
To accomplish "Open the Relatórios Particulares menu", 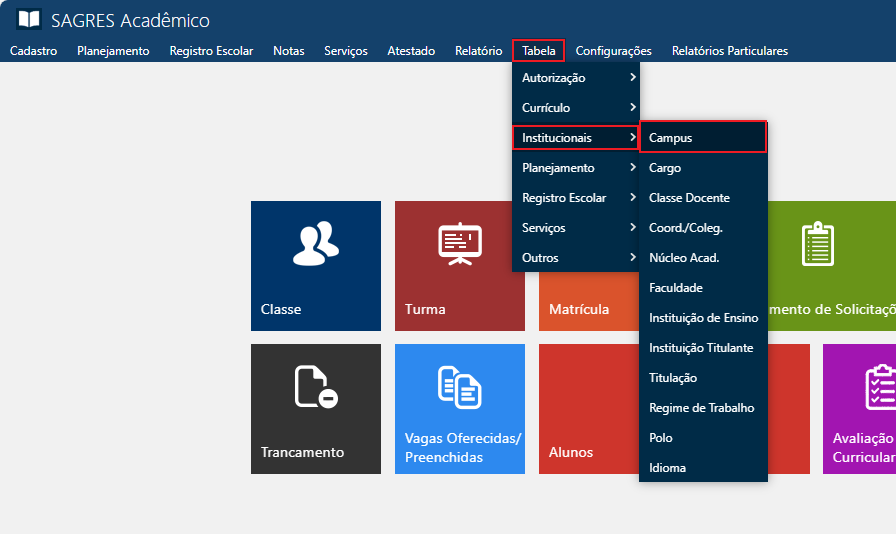I will click(729, 51).
